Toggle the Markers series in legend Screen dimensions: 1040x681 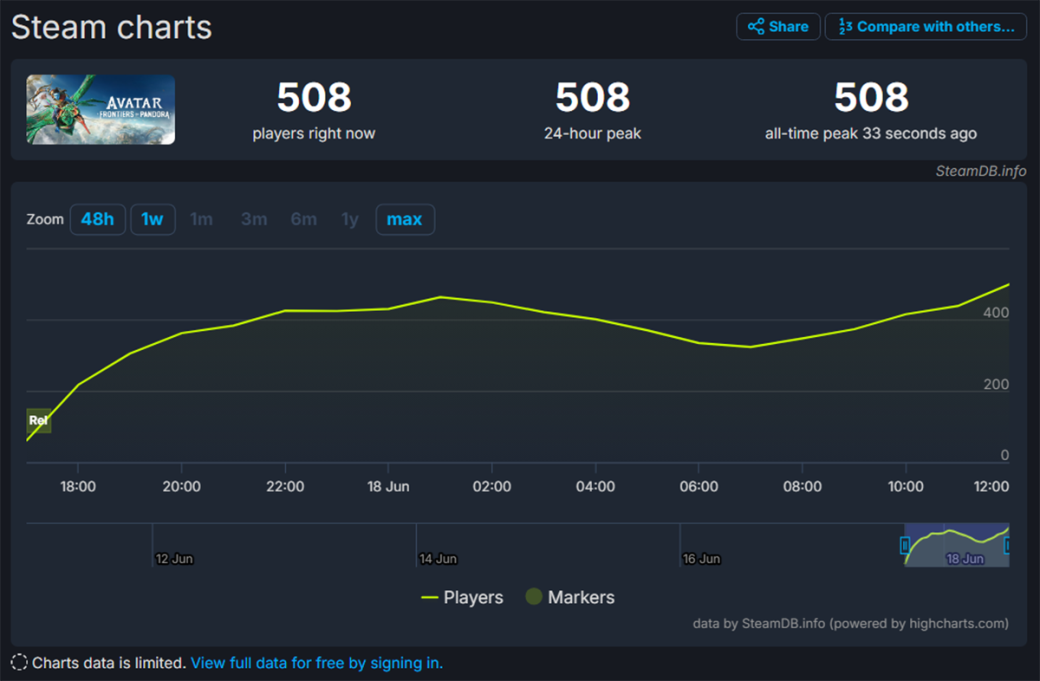click(570, 597)
